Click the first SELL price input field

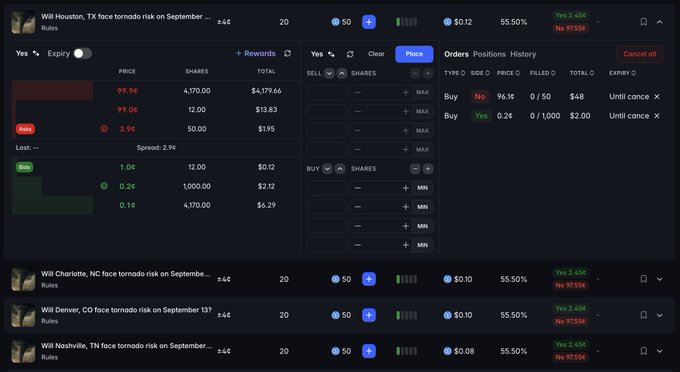(x=327, y=92)
